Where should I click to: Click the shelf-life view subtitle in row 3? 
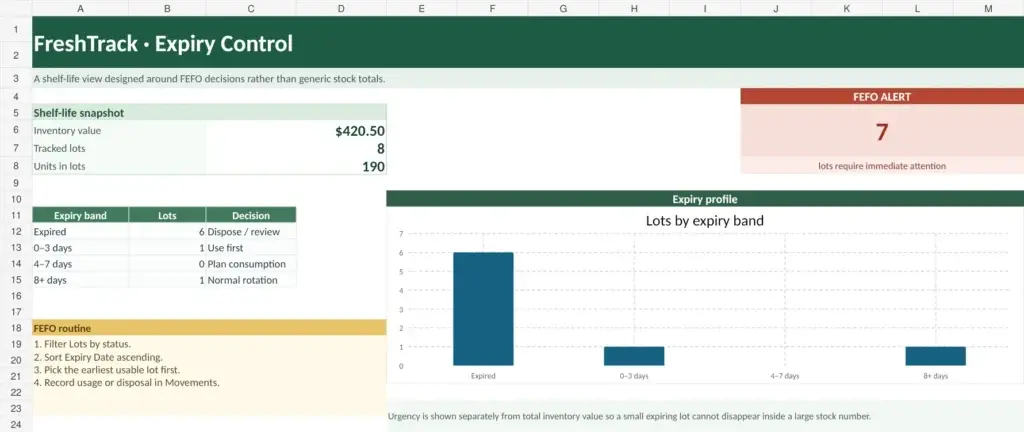[209, 79]
